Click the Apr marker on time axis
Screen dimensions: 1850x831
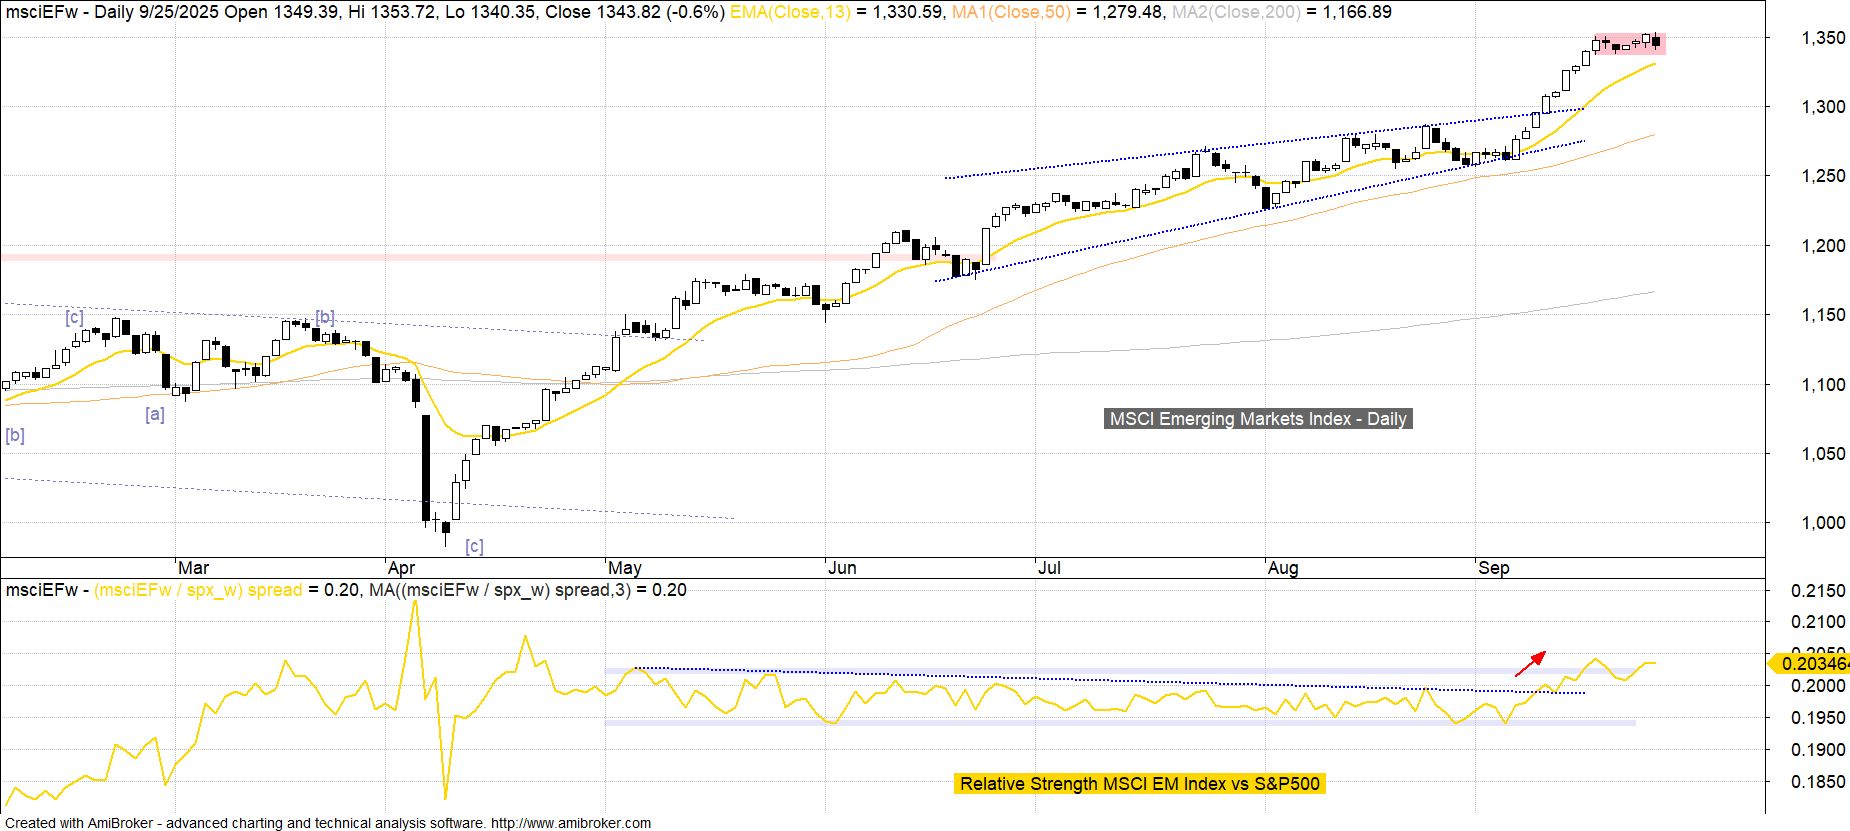[401, 568]
